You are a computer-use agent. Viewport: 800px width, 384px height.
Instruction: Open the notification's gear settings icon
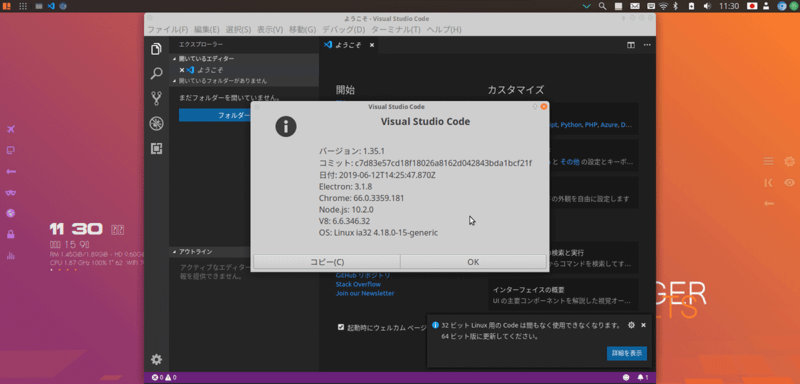click(631, 325)
